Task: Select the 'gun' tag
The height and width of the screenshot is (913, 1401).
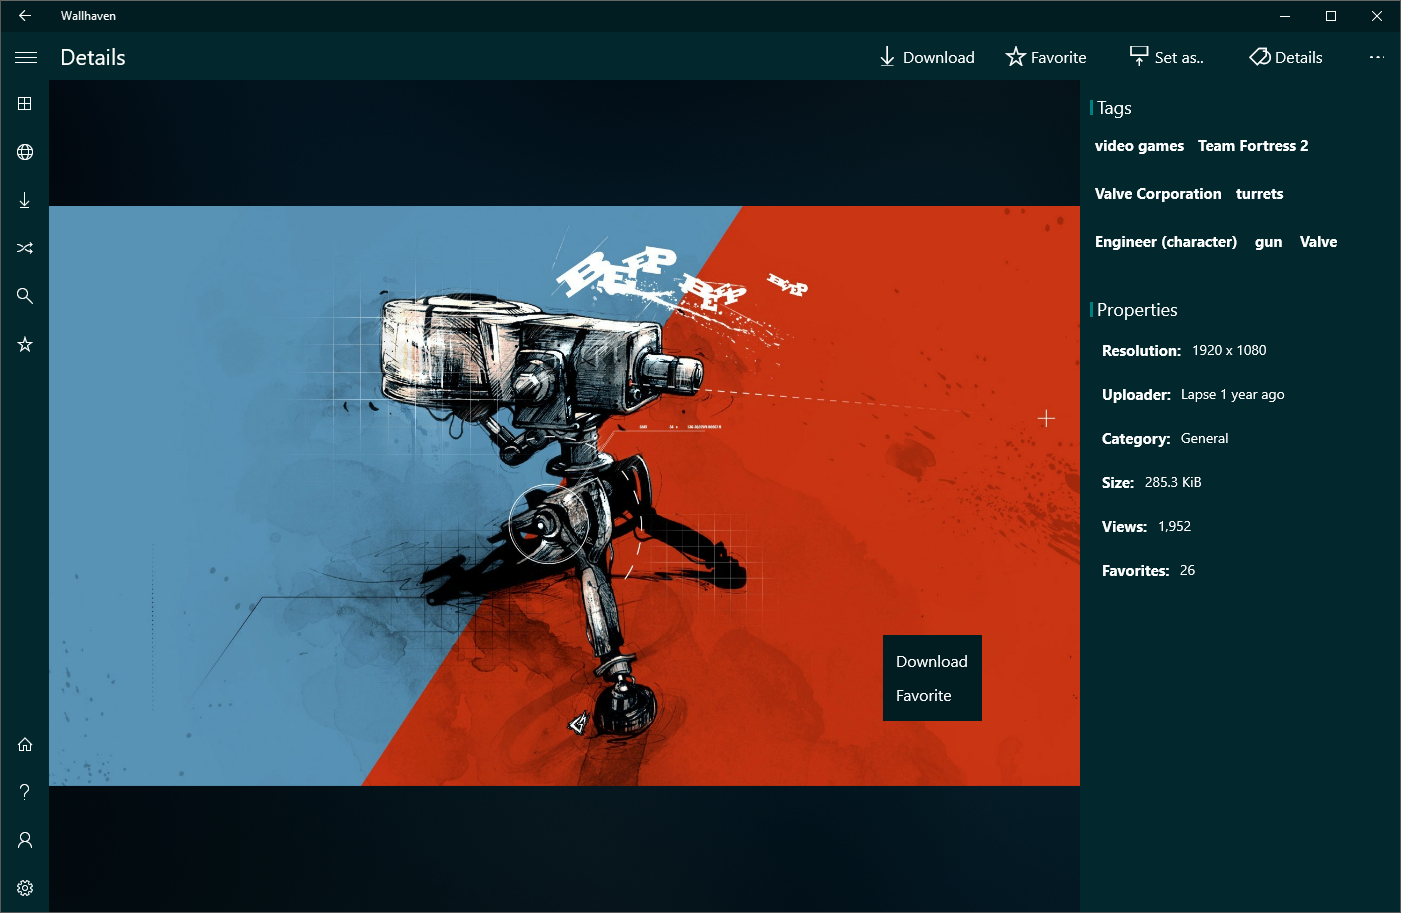Action: [x=1268, y=242]
